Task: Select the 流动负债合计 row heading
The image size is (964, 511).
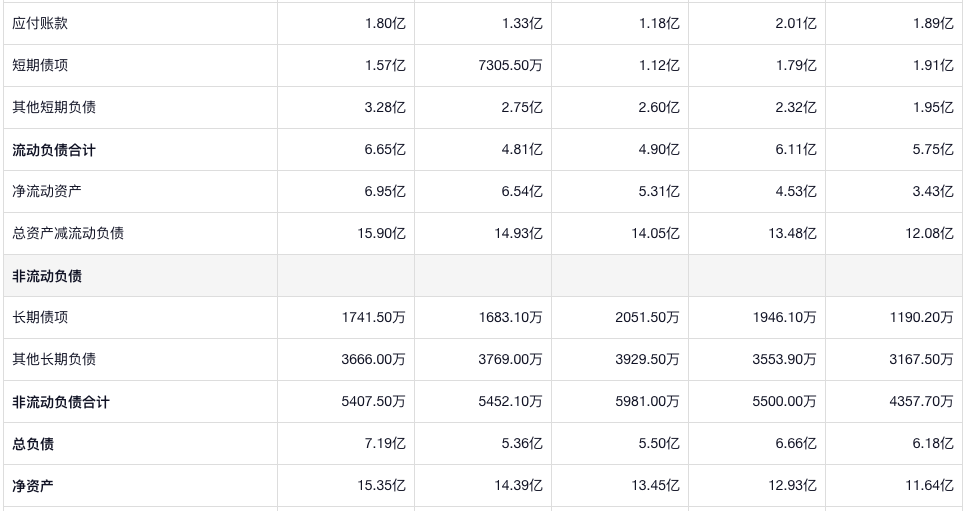Action: pos(54,150)
